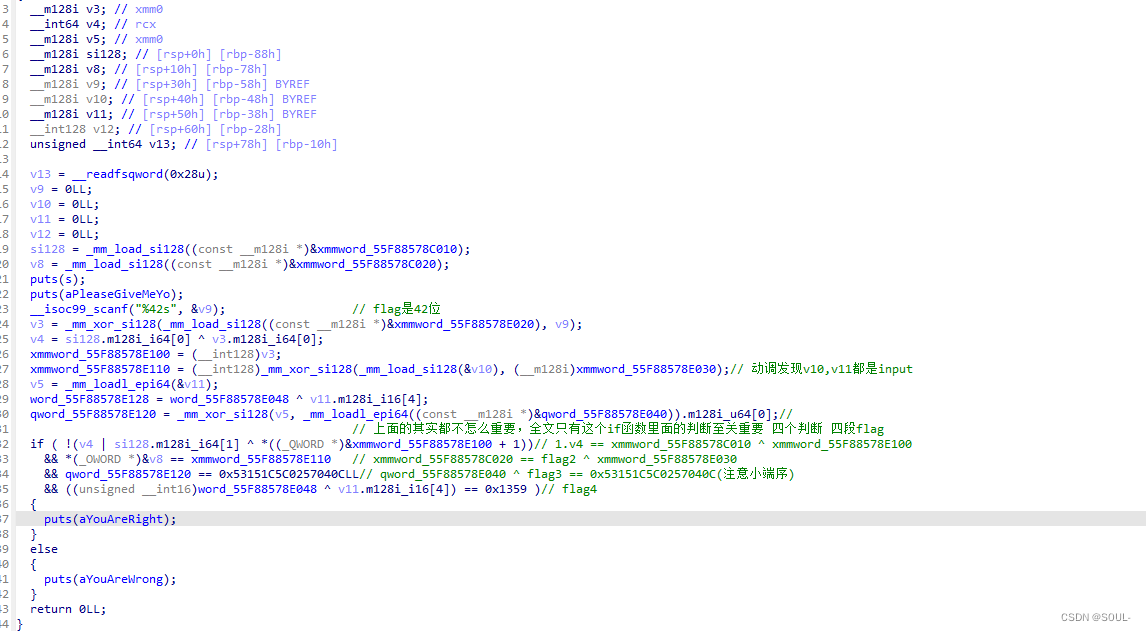Click xmmword_55F88578E020 in the v3 xor line
Viewport: 1146px width, 631px height.
[x=463, y=324]
